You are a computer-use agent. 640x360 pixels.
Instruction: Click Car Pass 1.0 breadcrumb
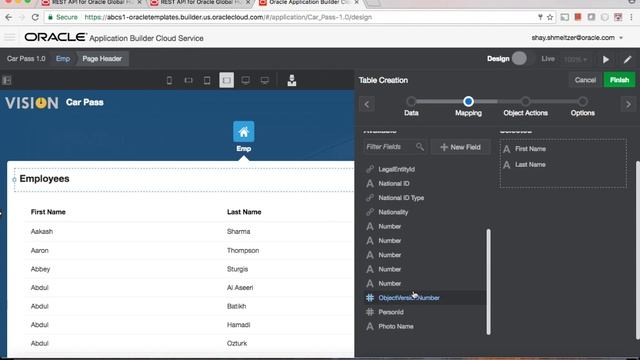[26, 59]
